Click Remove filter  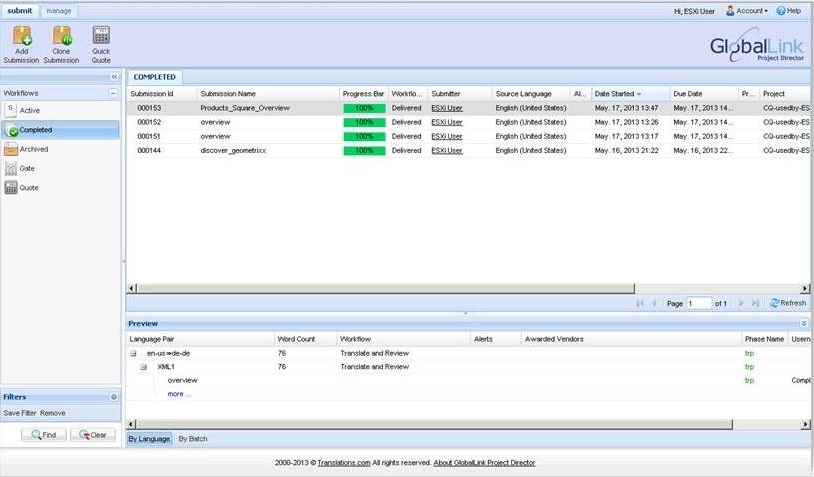(53, 413)
